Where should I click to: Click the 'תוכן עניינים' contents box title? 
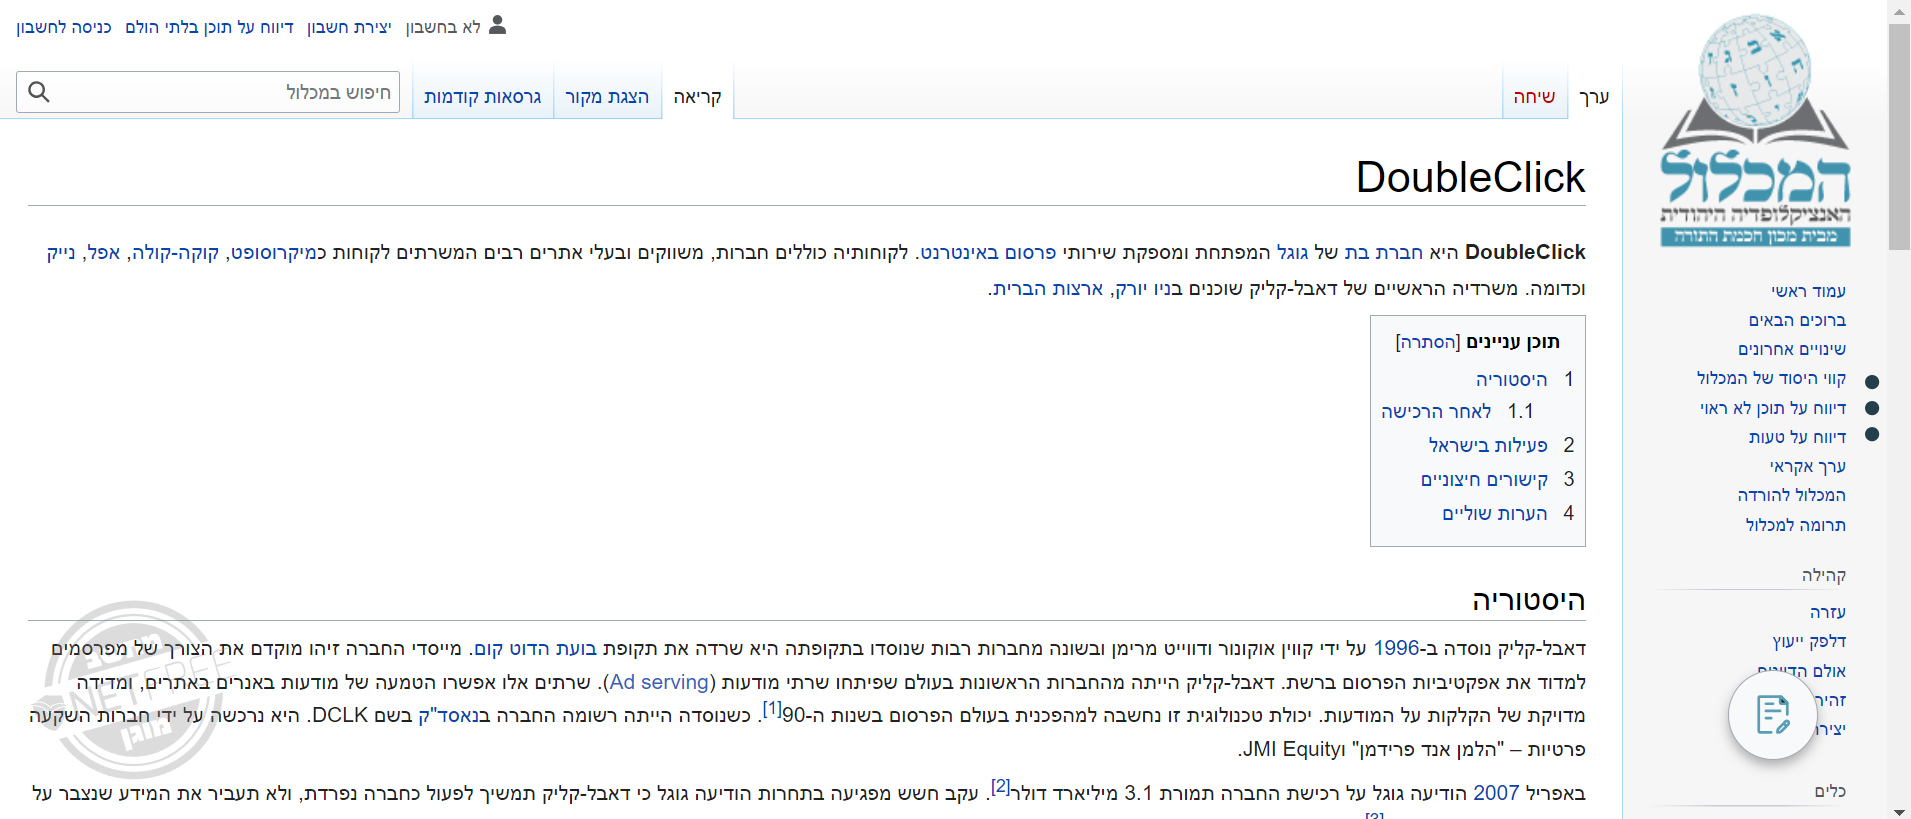[x=1513, y=342]
